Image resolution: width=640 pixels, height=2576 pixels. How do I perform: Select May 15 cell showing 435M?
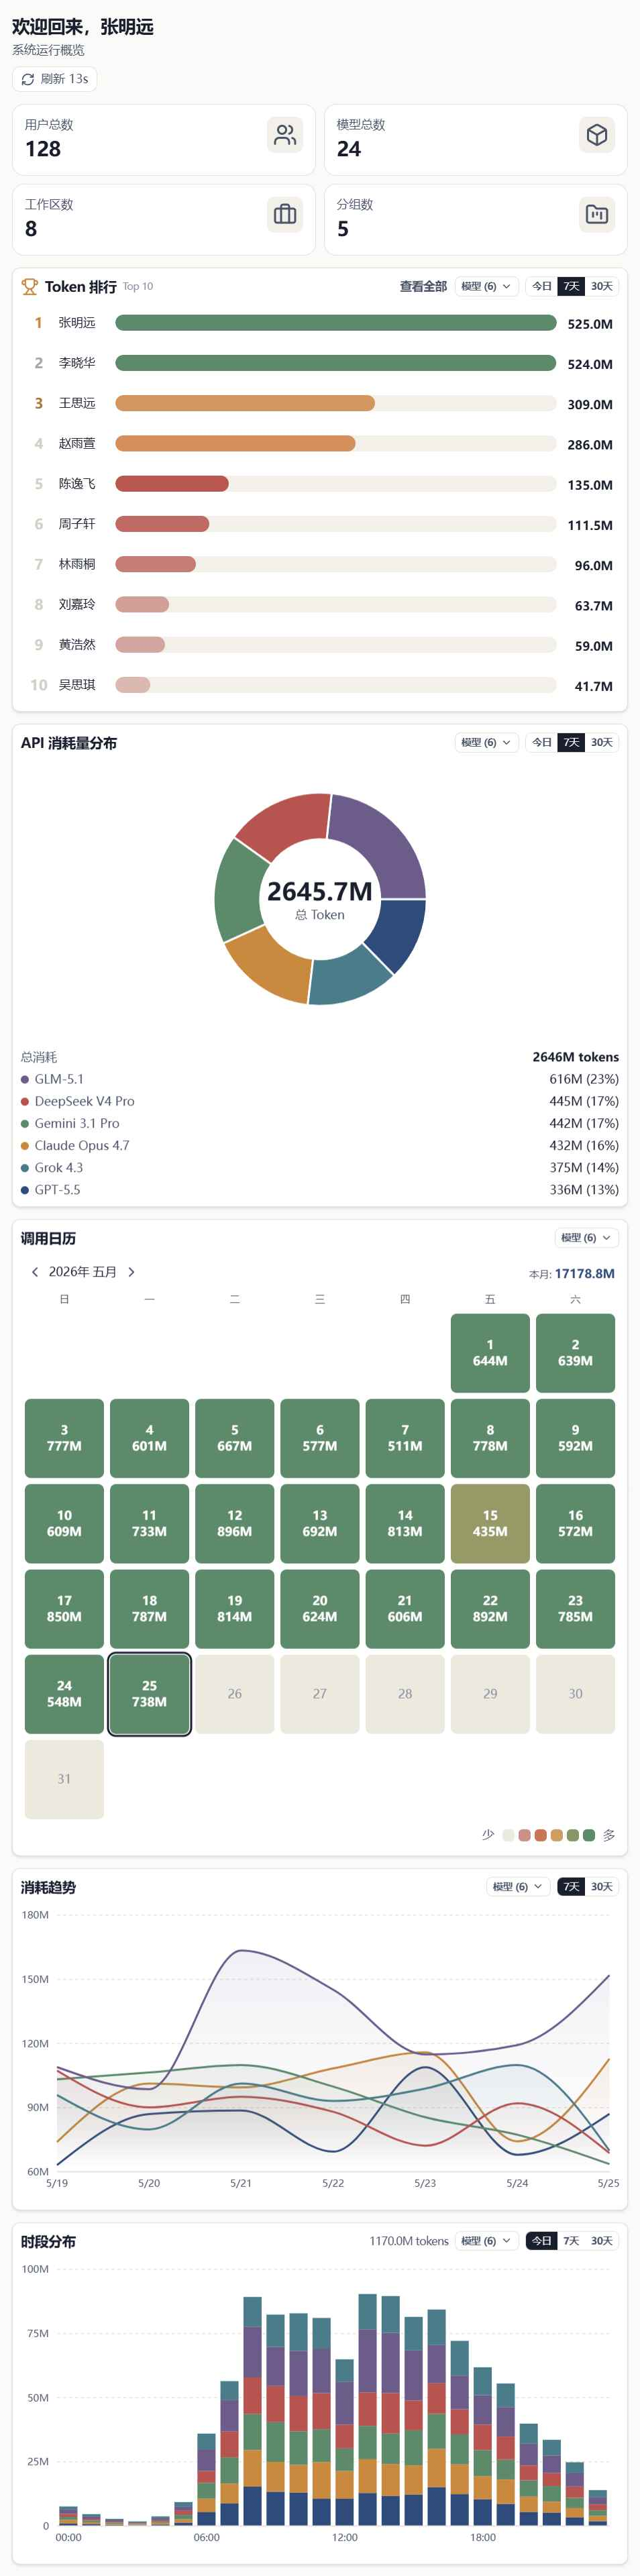coord(490,1523)
